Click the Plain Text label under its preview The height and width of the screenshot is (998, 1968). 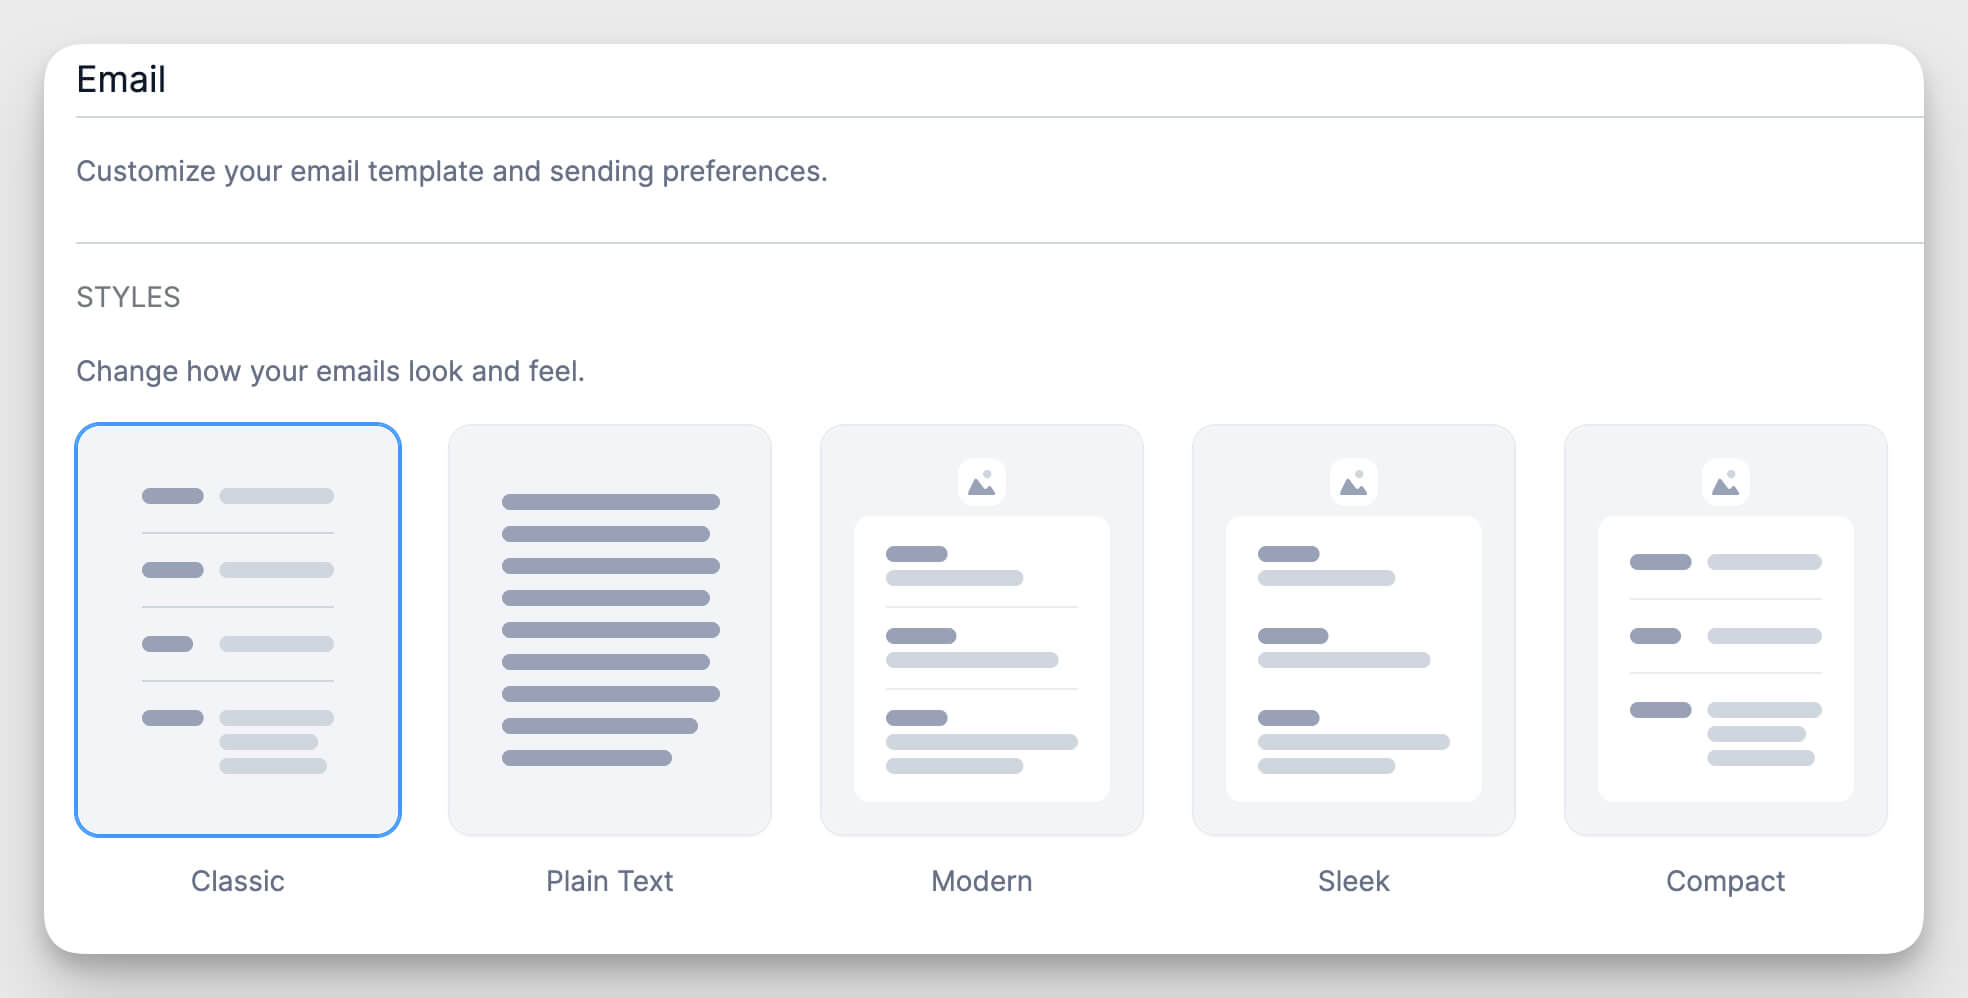pyautogui.click(x=610, y=881)
